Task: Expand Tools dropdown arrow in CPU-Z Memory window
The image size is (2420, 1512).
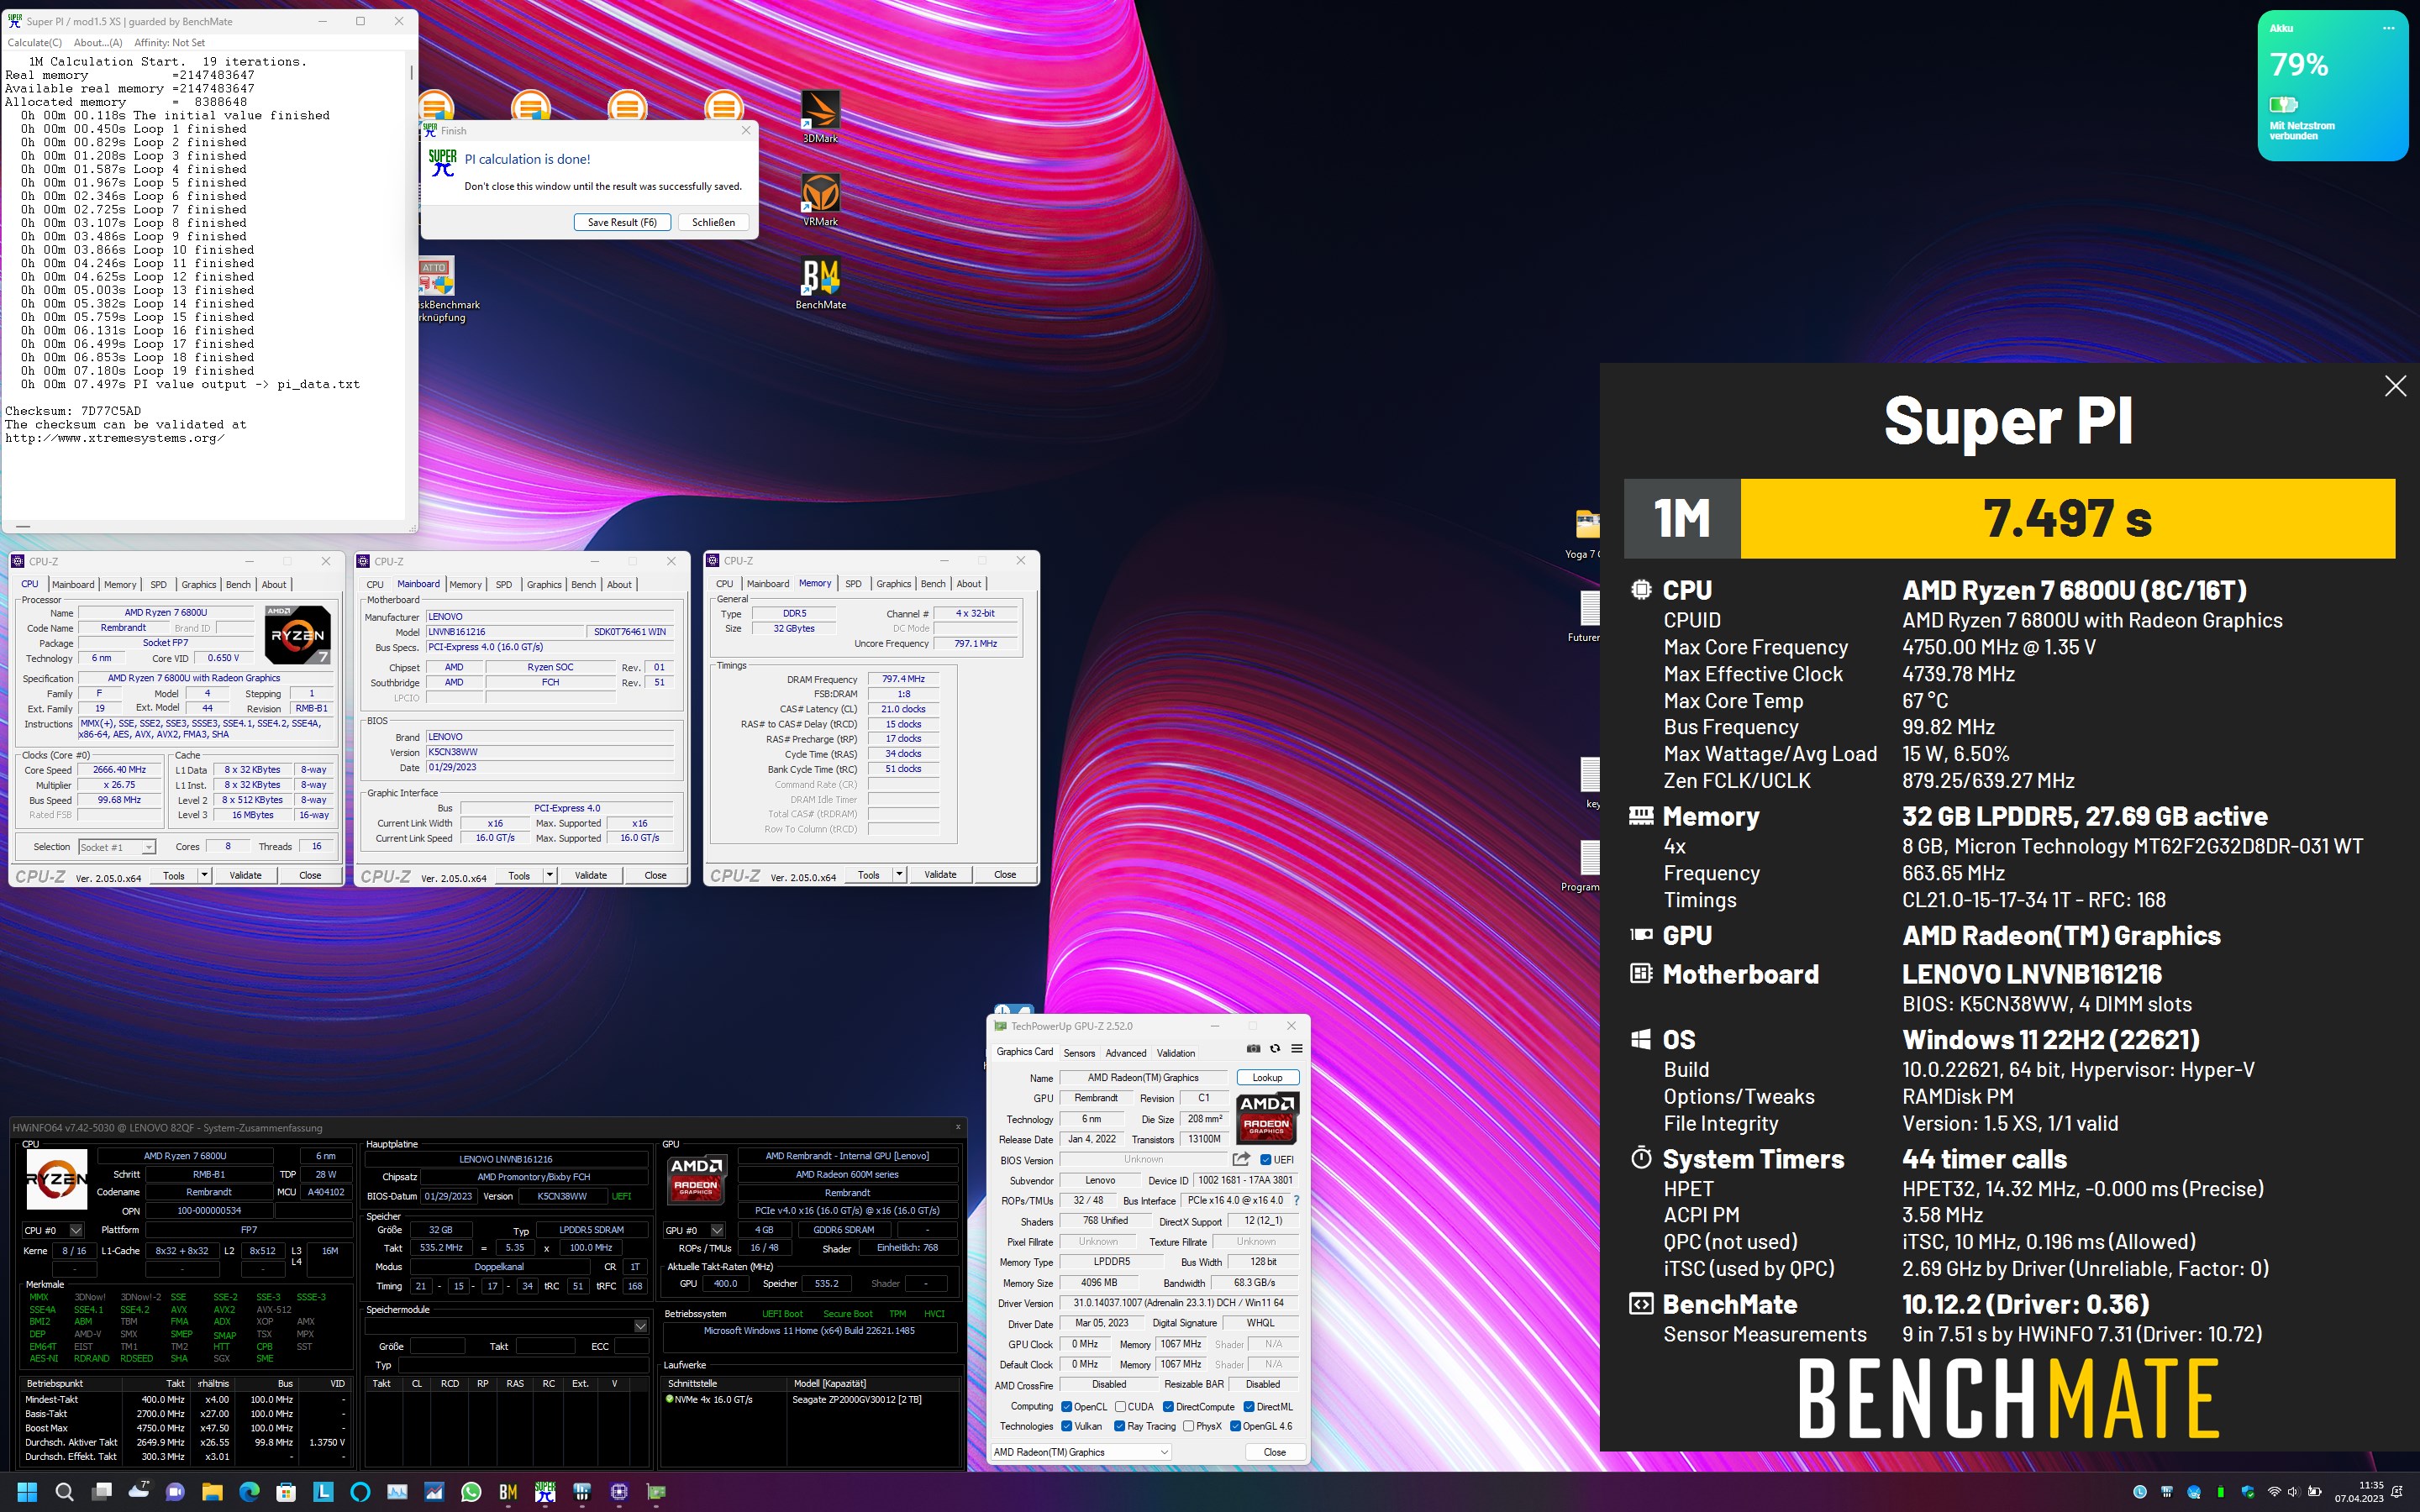Action: (899, 874)
